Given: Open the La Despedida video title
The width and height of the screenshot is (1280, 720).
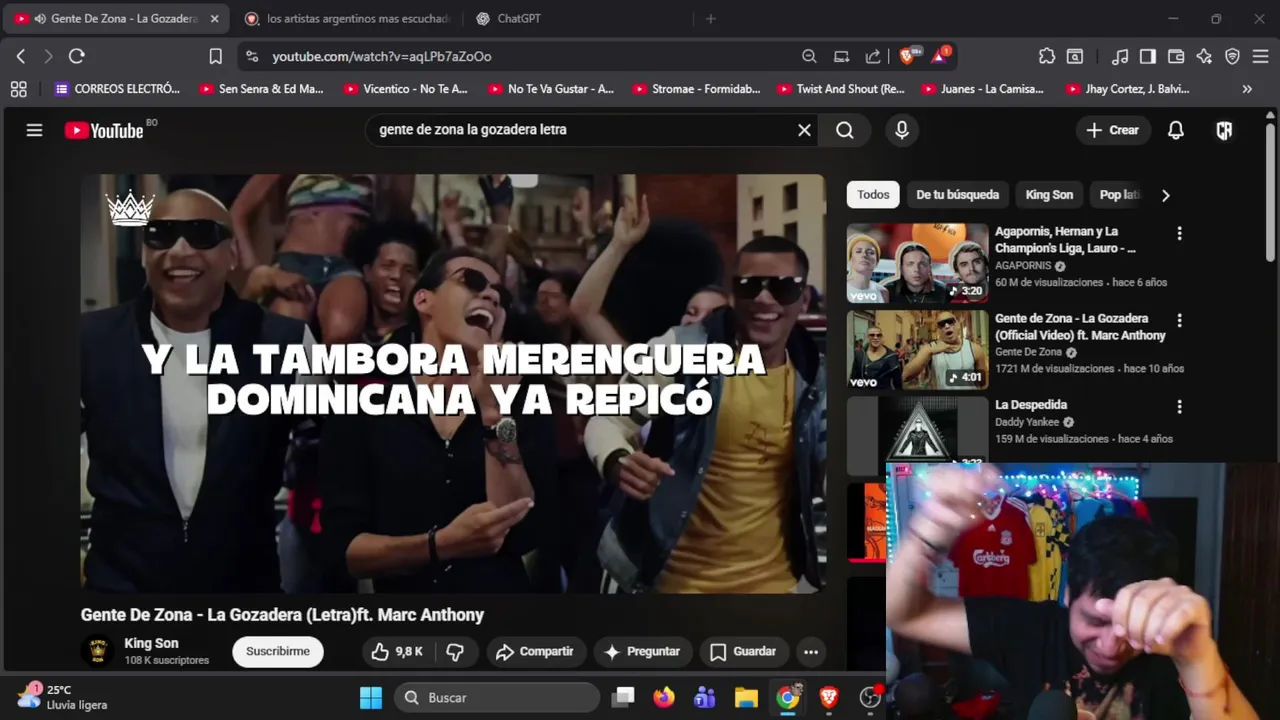Looking at the screenshot, I should click(1031, 405).
